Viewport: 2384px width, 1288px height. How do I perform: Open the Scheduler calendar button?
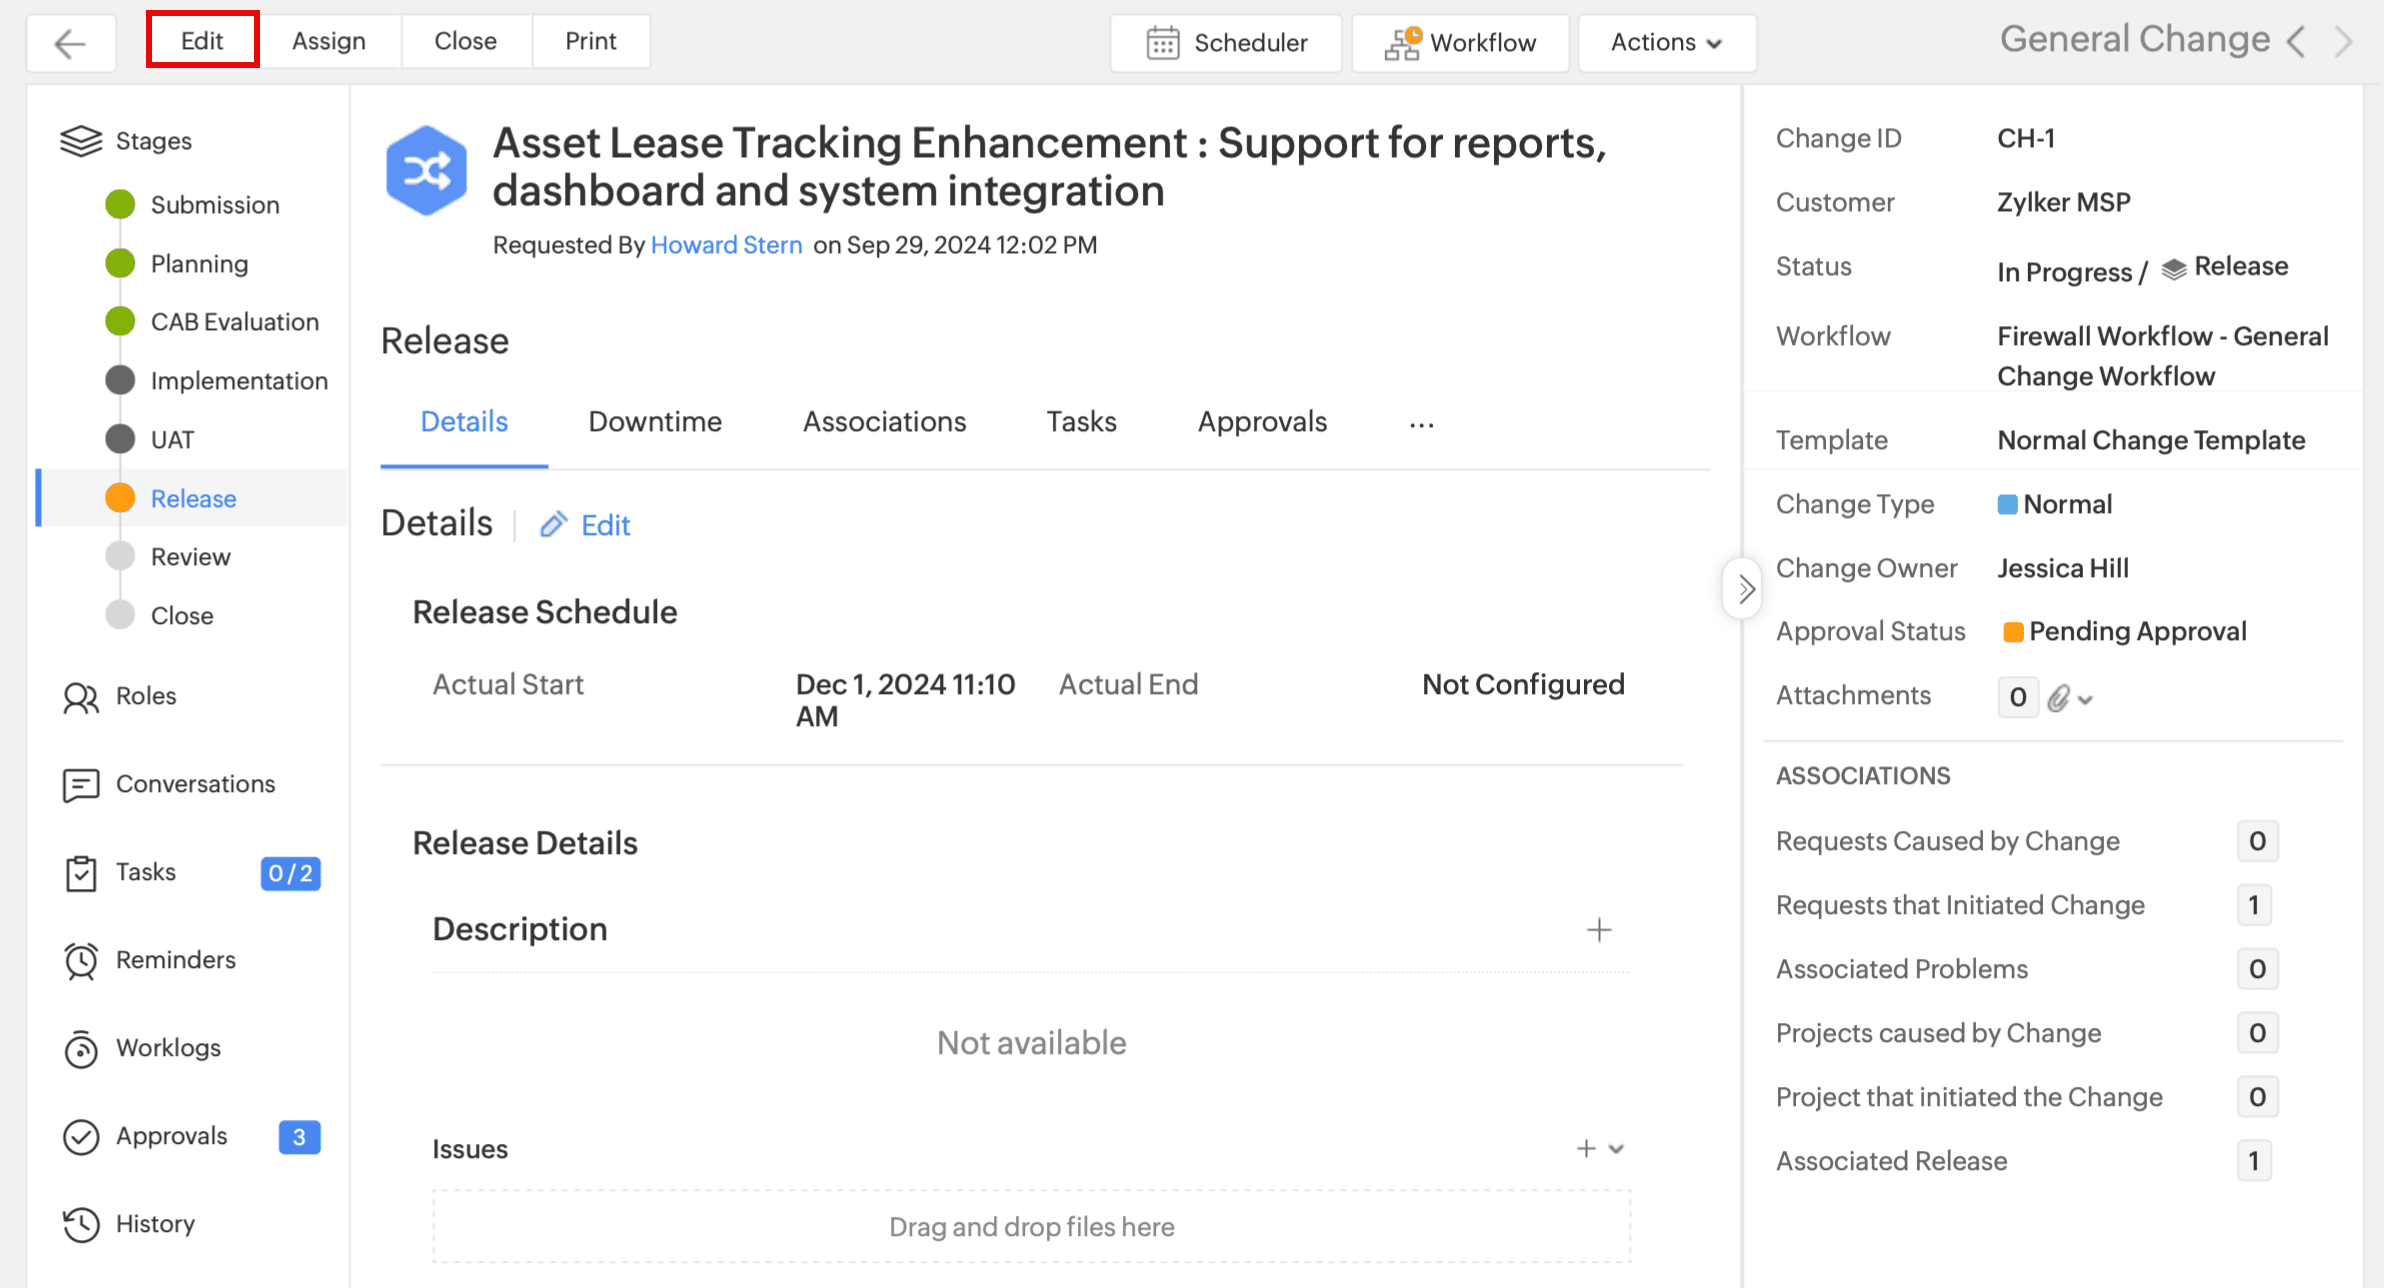click(x=1226, y=43)
